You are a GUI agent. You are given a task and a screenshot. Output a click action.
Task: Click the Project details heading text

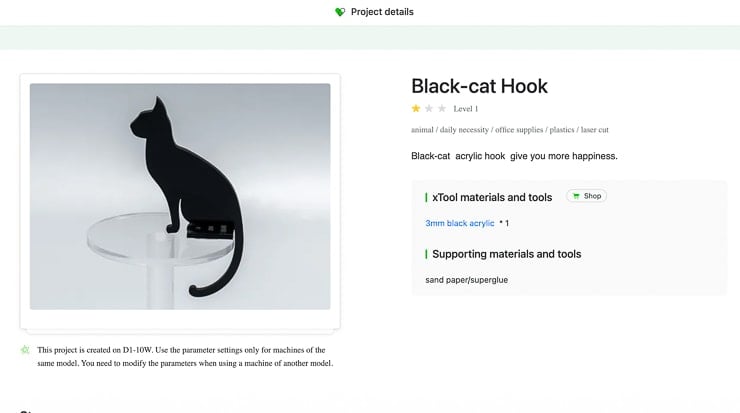(382, 12)
